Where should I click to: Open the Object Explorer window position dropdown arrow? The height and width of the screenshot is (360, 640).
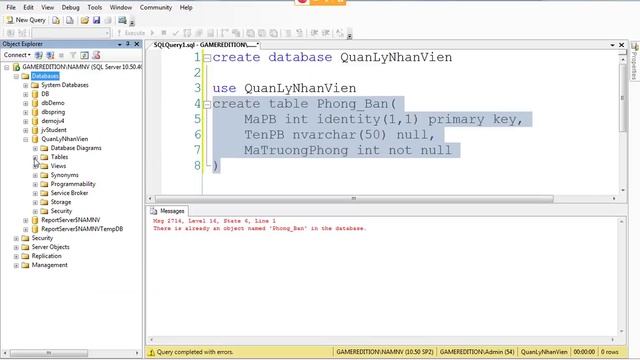(120, 44)
